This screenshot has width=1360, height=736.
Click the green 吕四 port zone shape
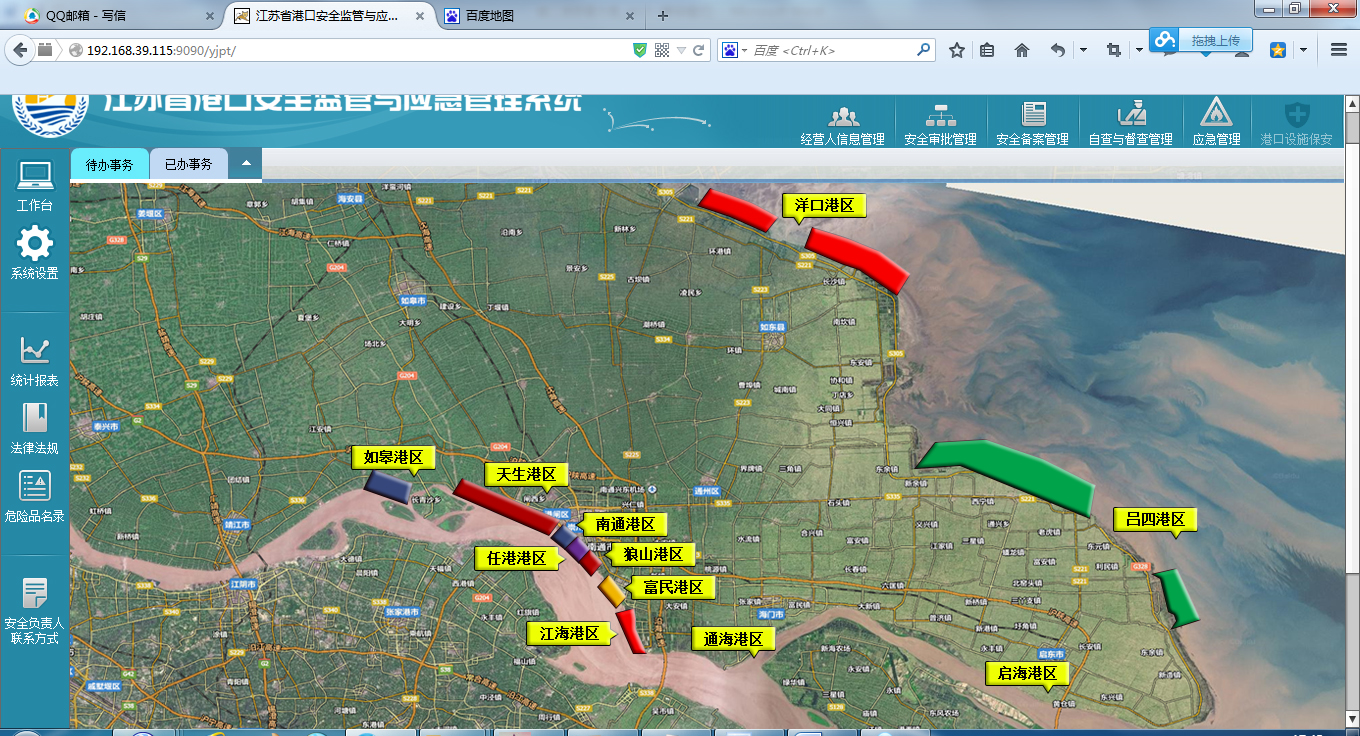1020,473
